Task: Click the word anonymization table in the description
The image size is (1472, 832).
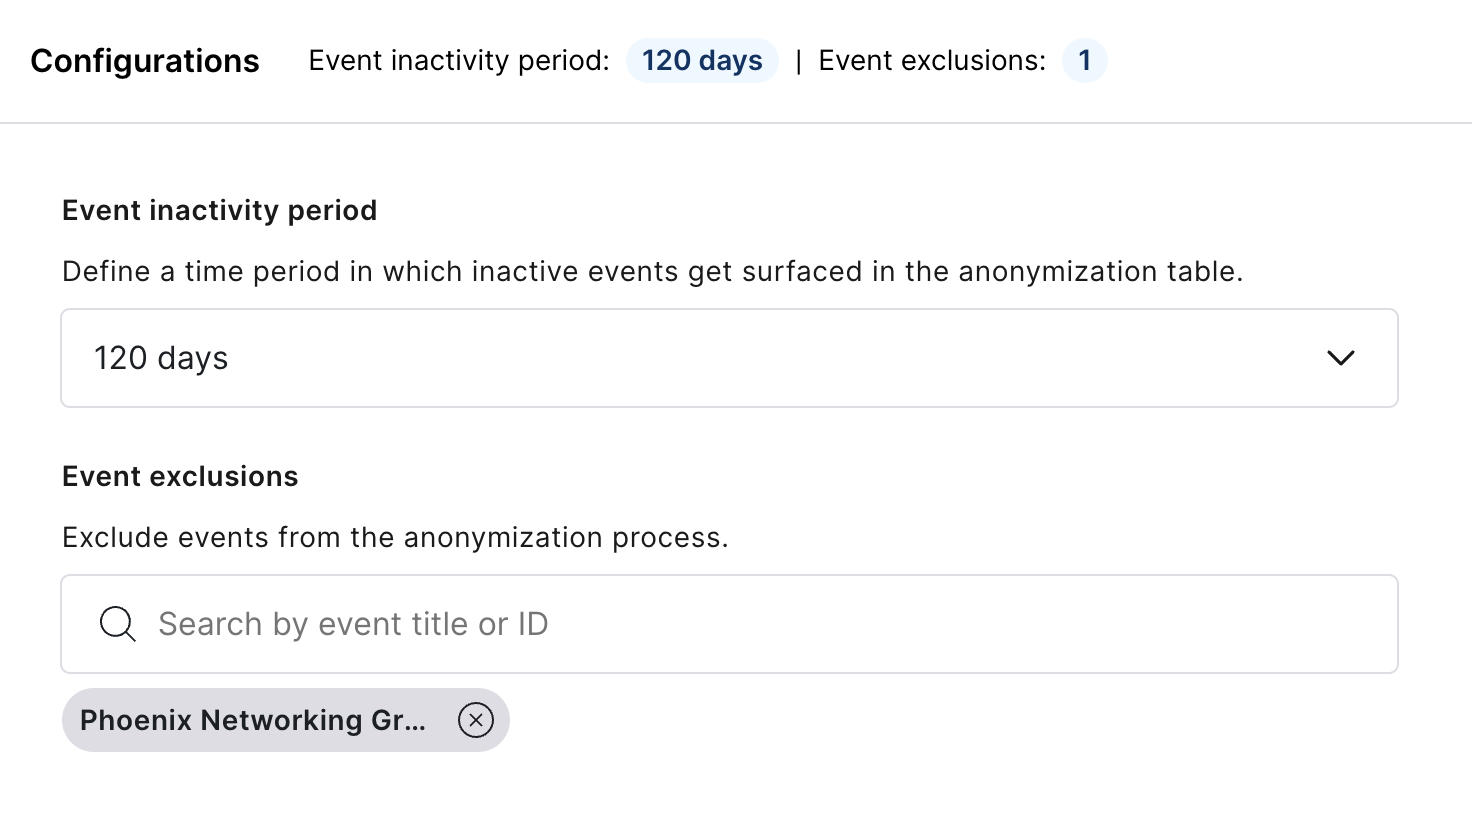Action: point(1100,271)
